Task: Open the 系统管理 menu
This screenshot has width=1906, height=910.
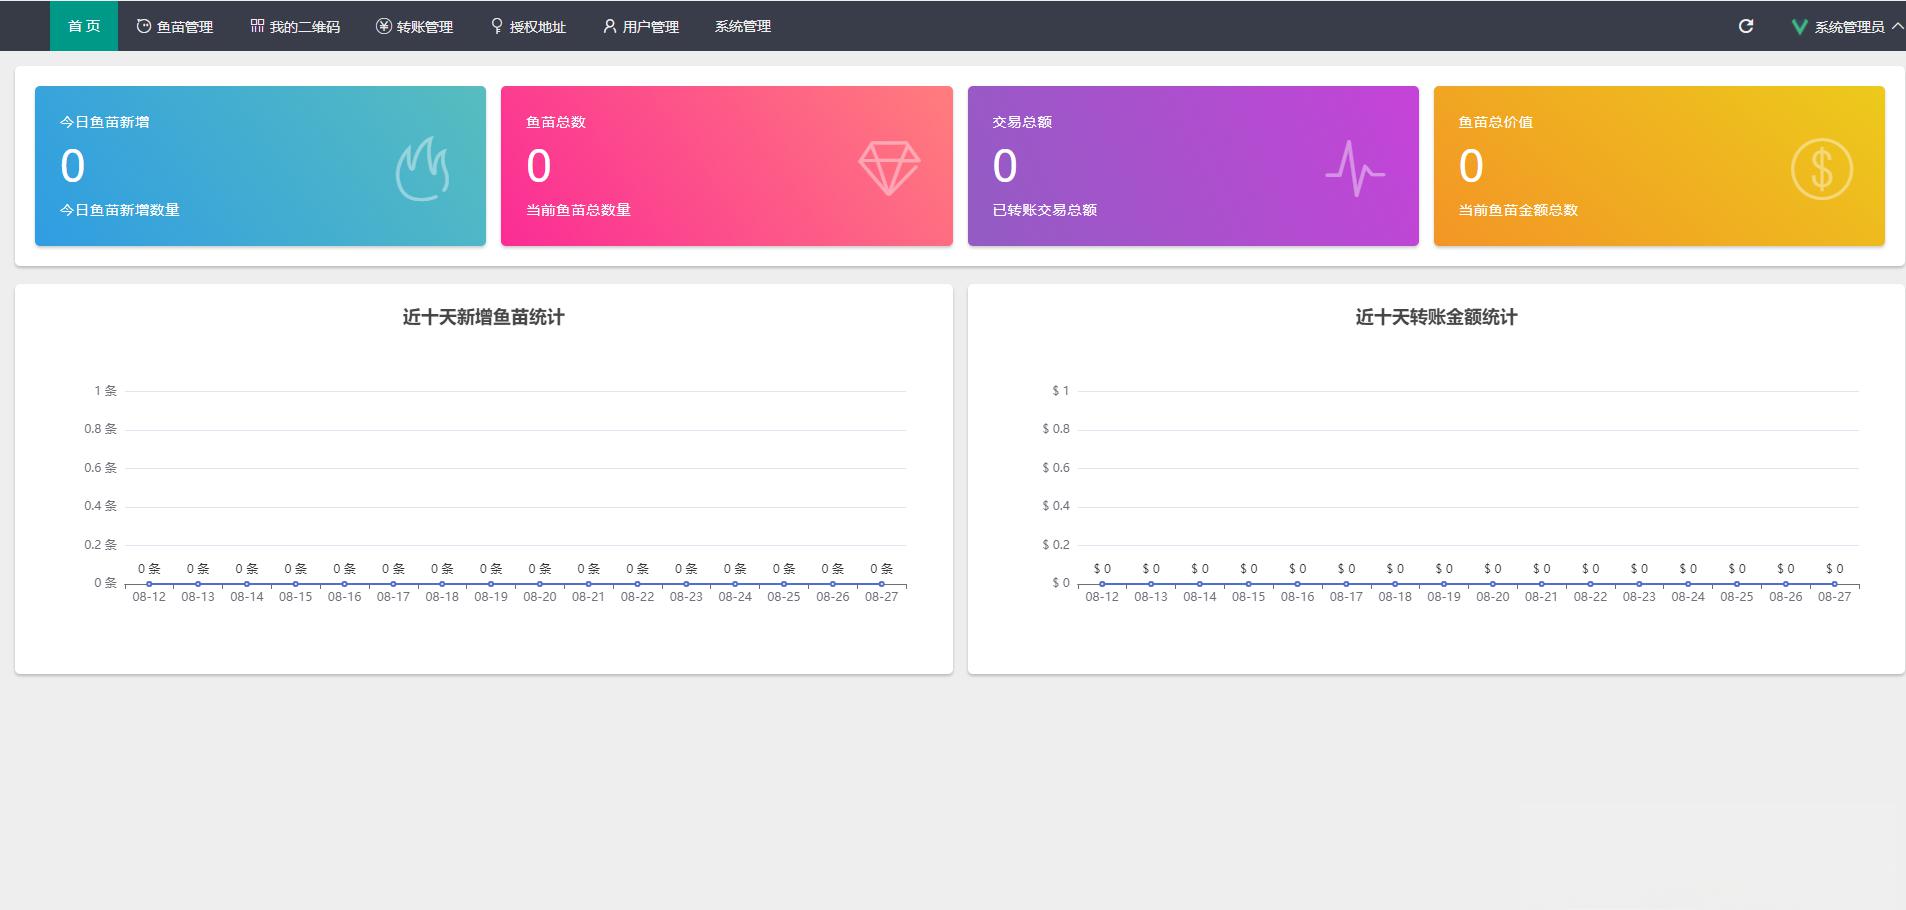Action: (x=743, y=26)
